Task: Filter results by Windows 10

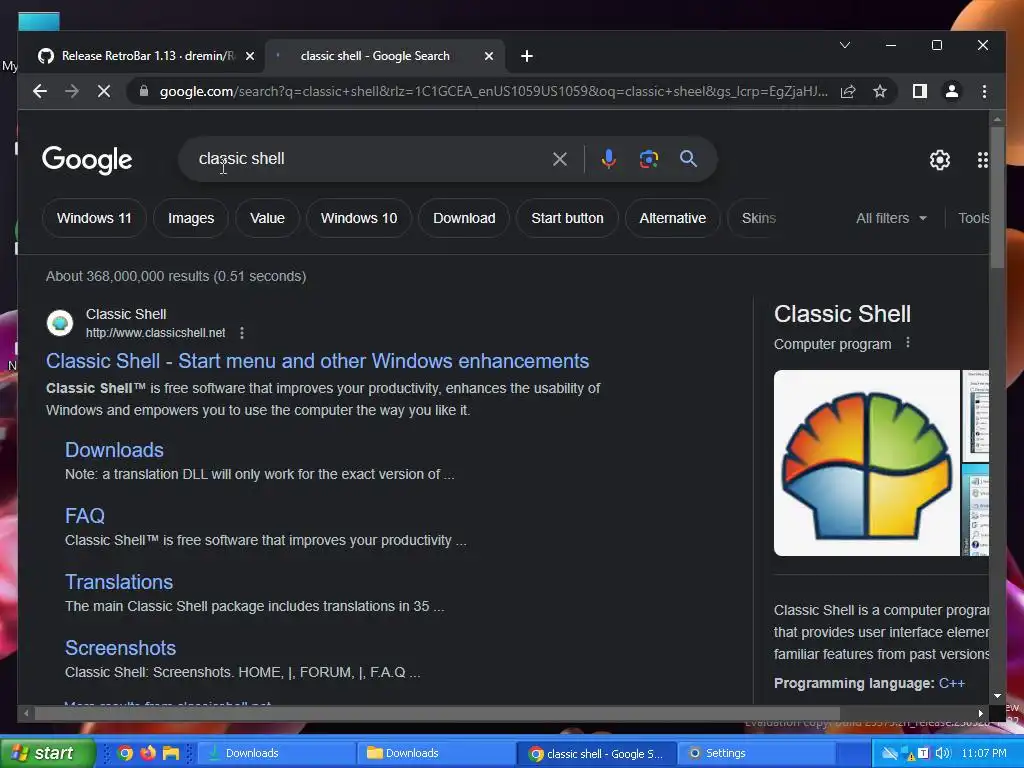Action: [359, 218]
